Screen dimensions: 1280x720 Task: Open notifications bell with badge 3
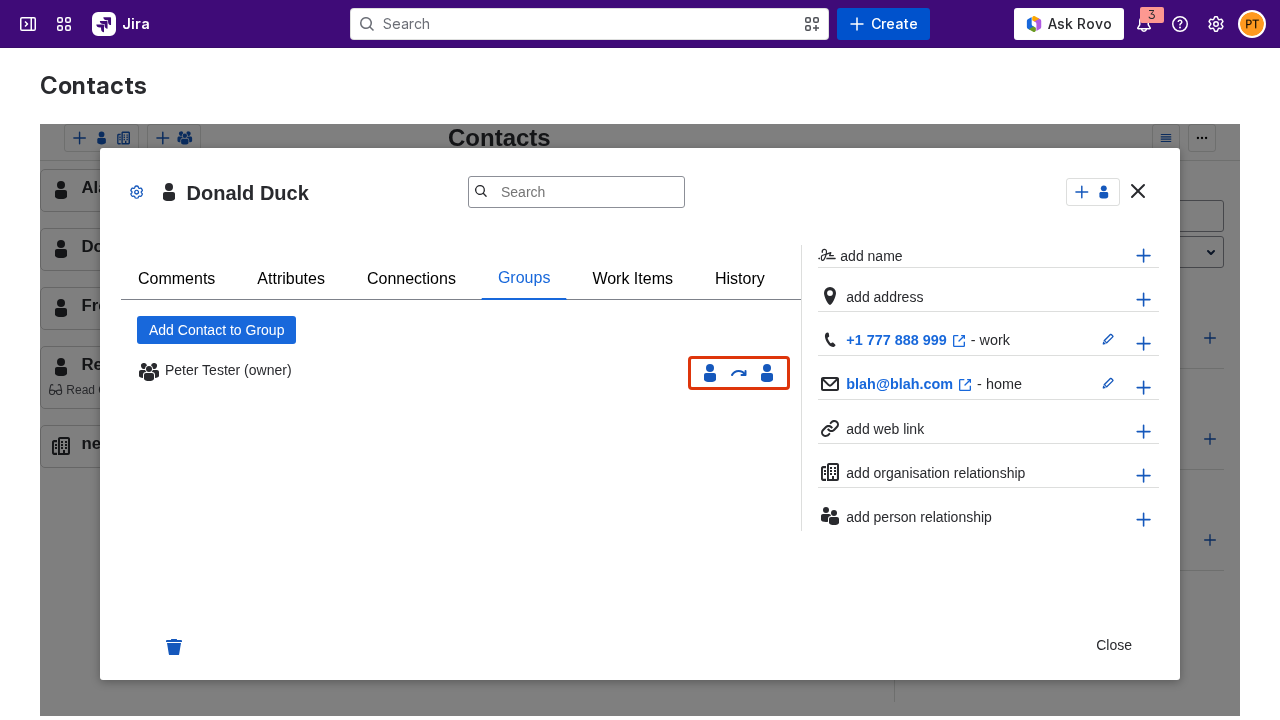coord(1144,24)
